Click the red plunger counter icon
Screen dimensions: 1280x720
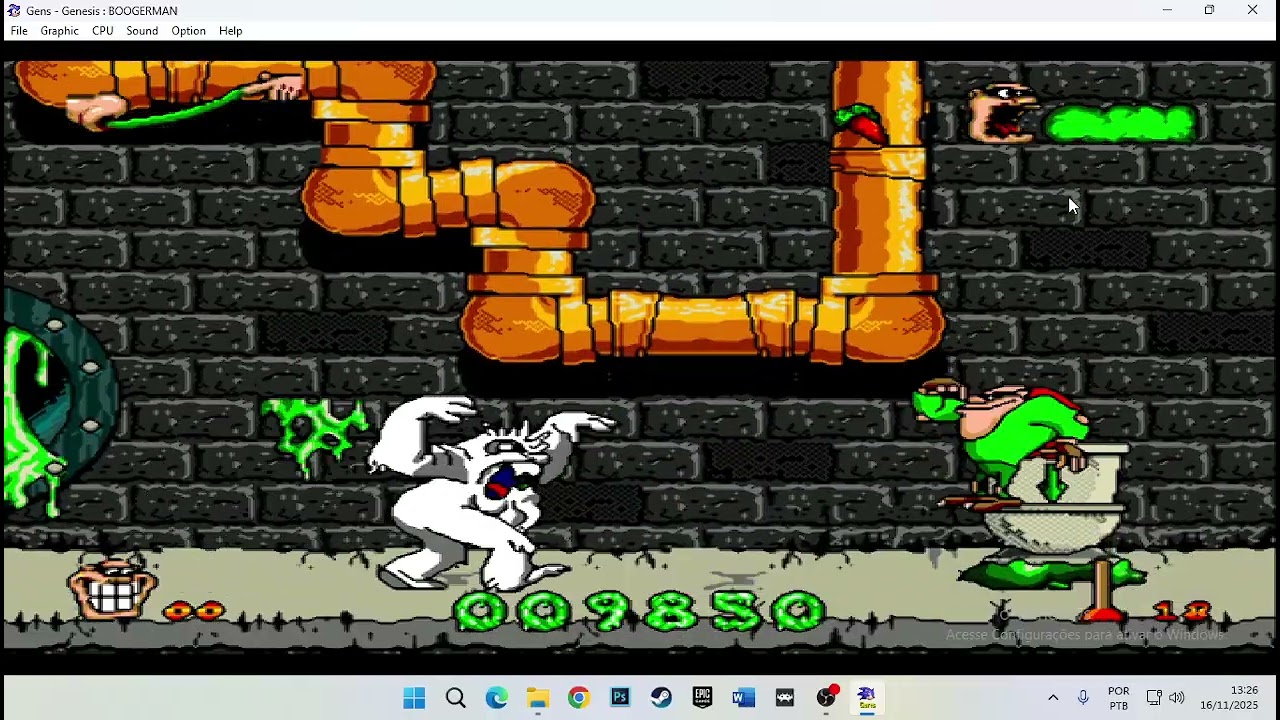[x=1104, y=590]
